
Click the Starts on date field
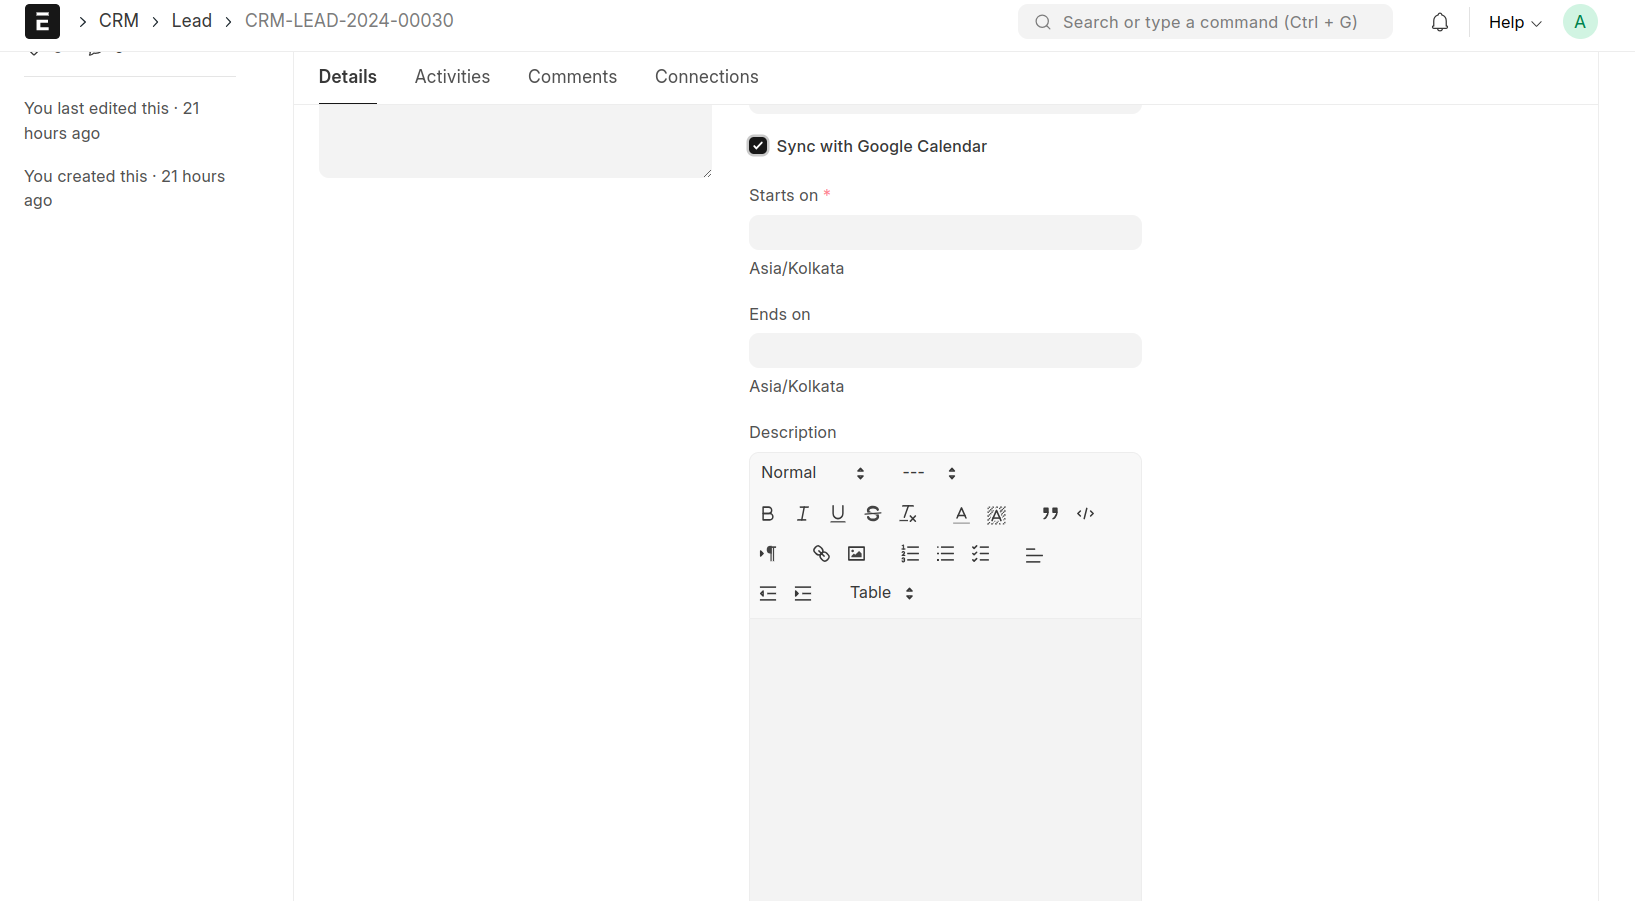click(x=944, y=233)
